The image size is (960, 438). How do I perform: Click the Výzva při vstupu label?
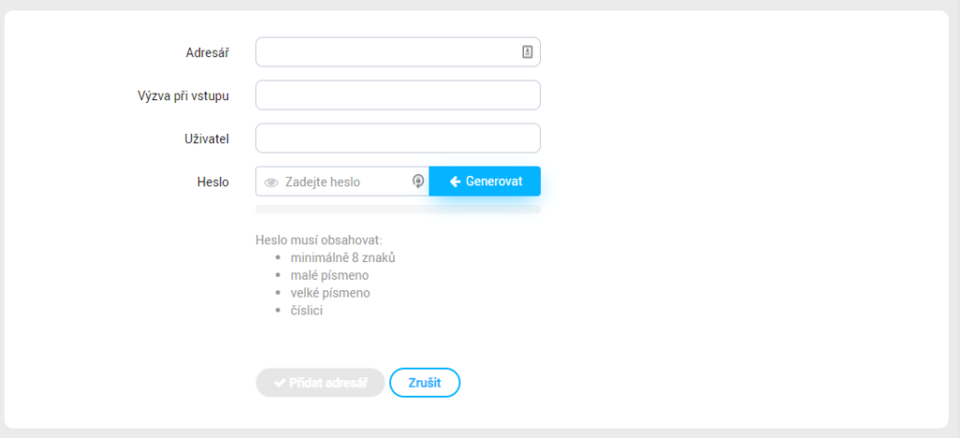[184, 96]
